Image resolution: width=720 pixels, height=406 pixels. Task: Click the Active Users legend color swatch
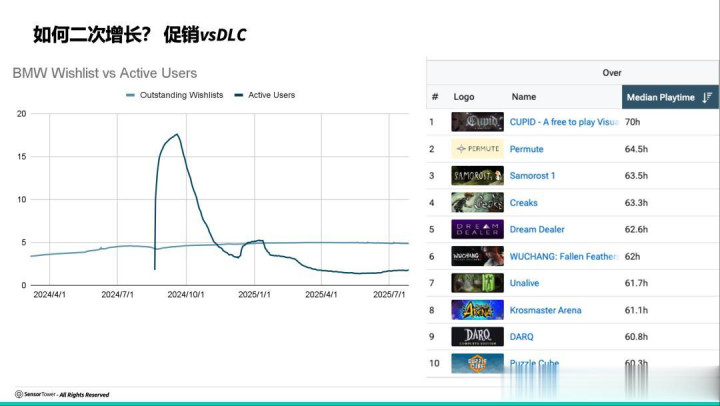[x=239, y=95]
